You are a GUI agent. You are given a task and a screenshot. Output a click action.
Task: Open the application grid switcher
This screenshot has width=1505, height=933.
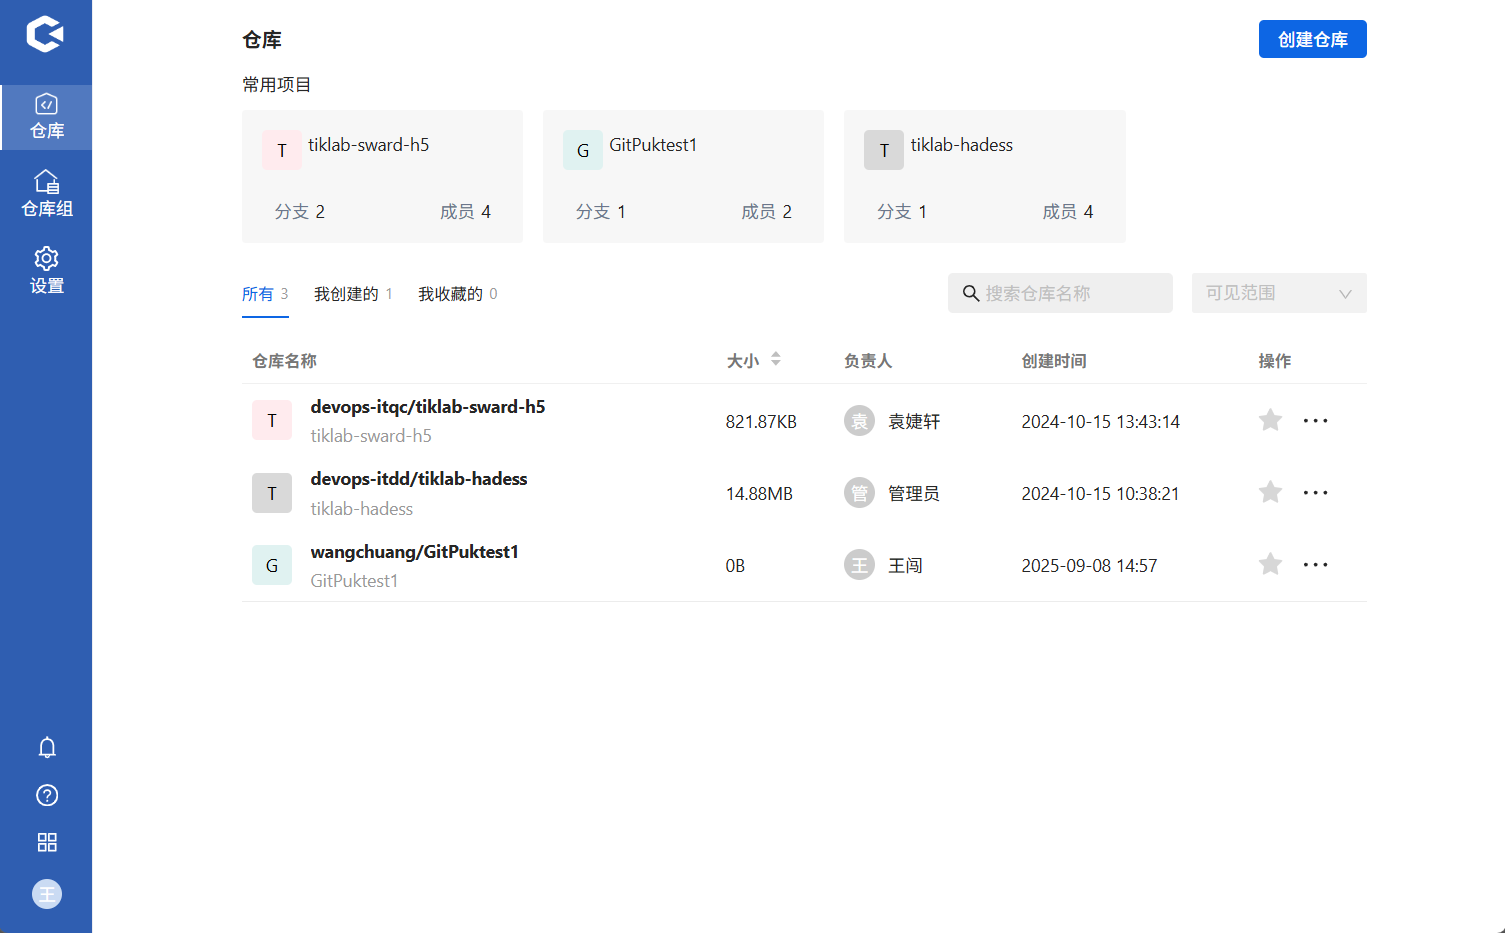click(x=47, y=842)
